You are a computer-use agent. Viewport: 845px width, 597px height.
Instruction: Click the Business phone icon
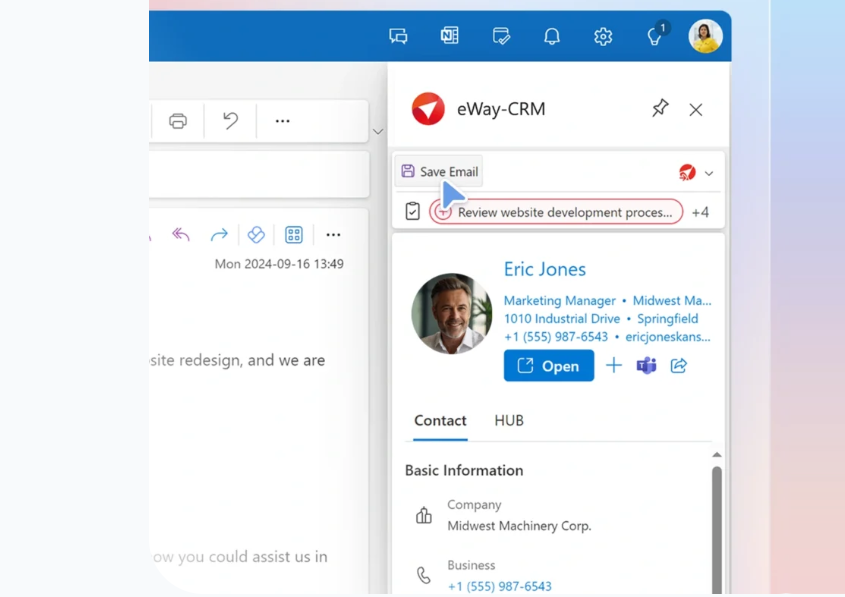(x=424, y=575)
